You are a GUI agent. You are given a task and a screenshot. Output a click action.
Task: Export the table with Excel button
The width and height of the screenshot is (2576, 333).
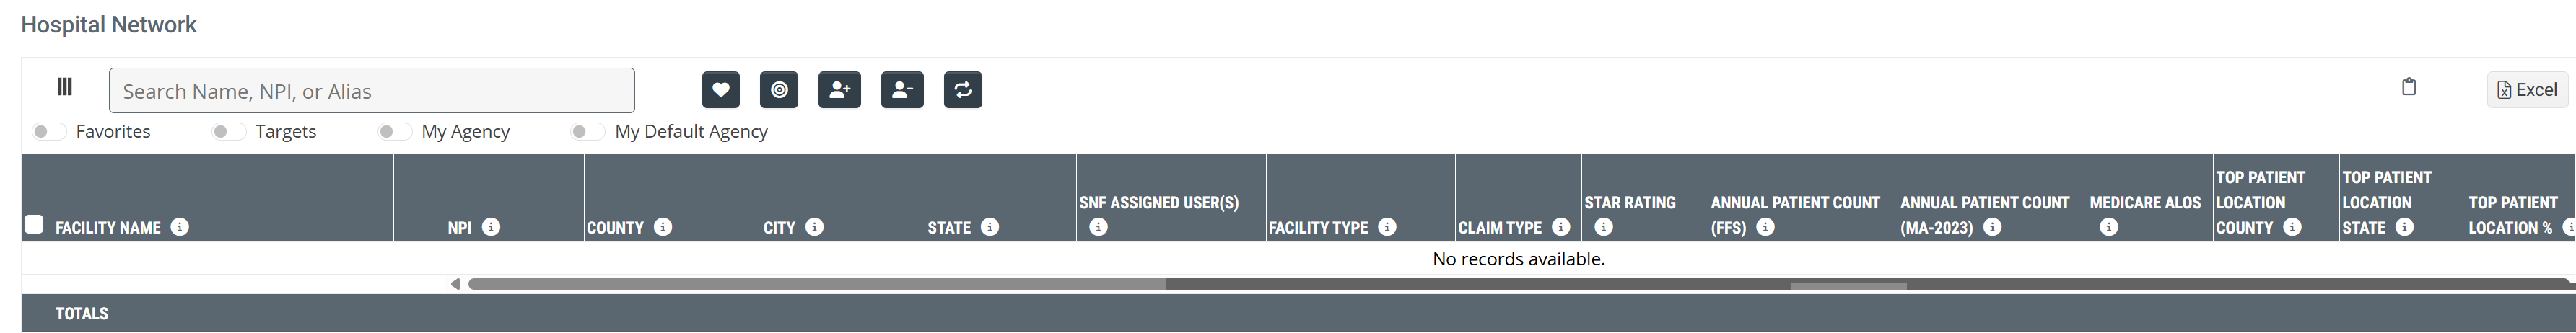tap(2526, 90)
